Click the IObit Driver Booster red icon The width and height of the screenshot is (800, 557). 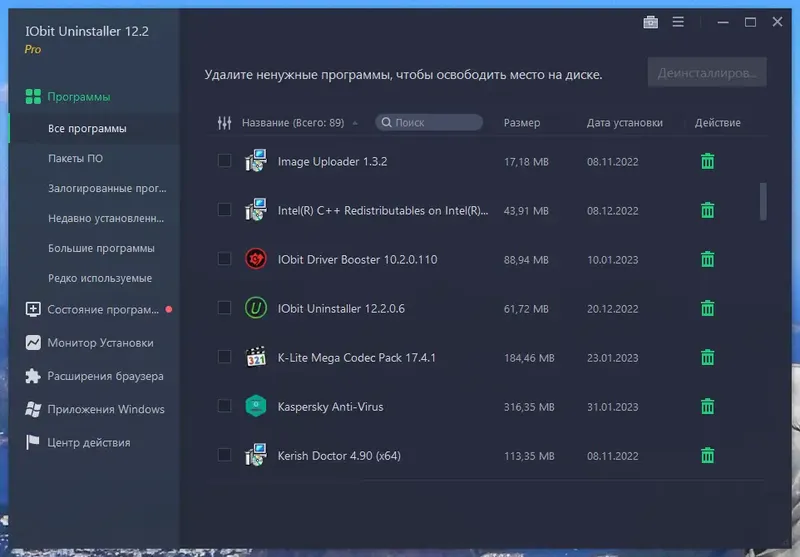[256, 259]
